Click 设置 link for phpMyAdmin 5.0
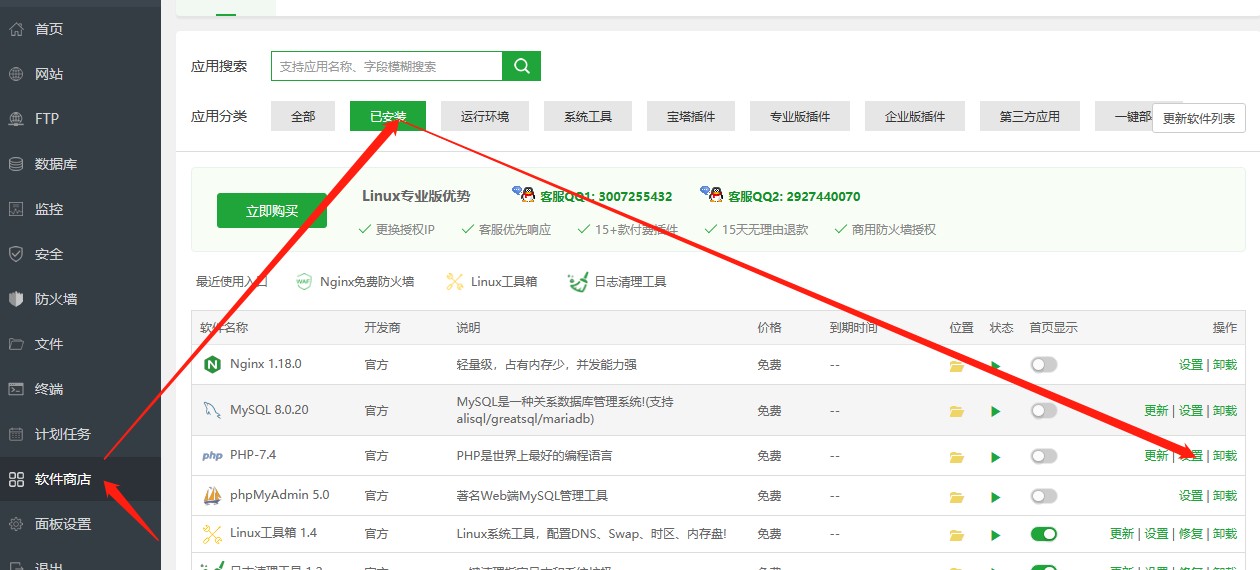Screen dimensions: 1260x570 point(1191,495)
